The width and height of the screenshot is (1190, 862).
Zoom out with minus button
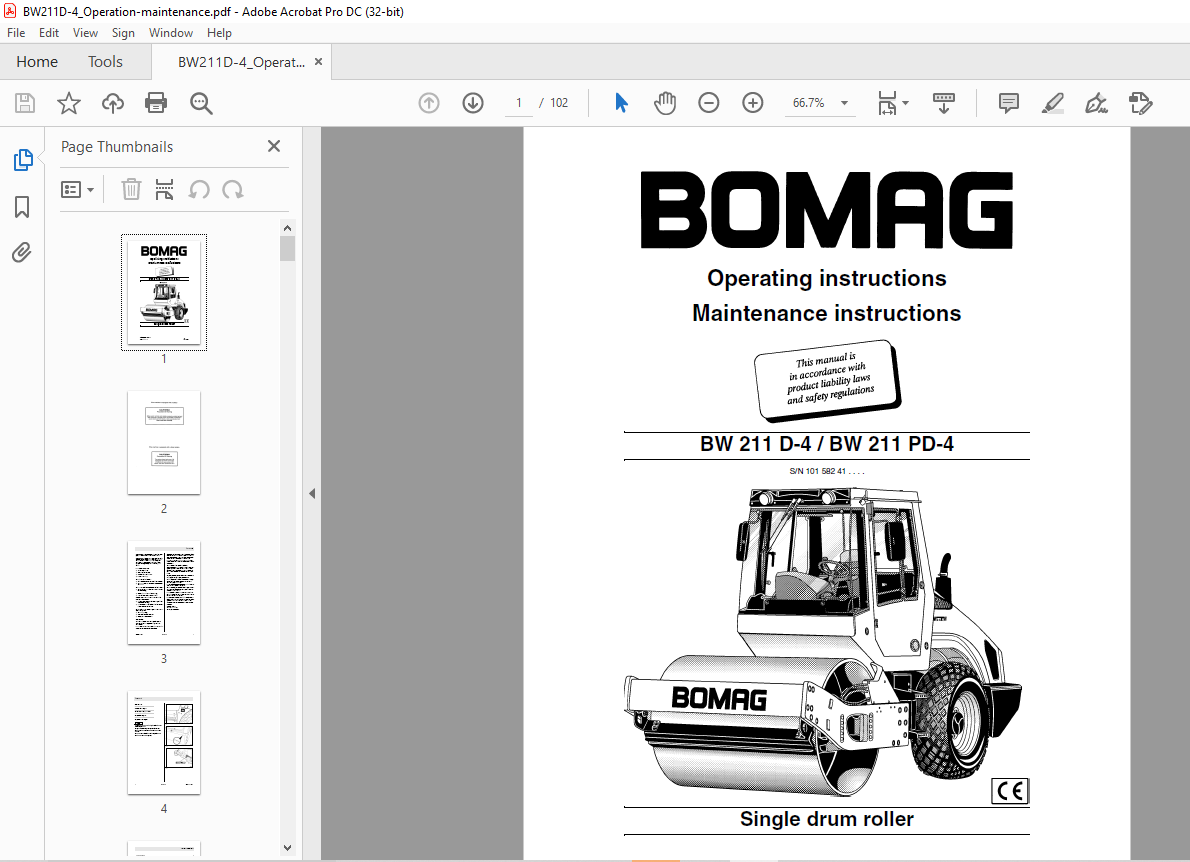(x=709, y=102)
